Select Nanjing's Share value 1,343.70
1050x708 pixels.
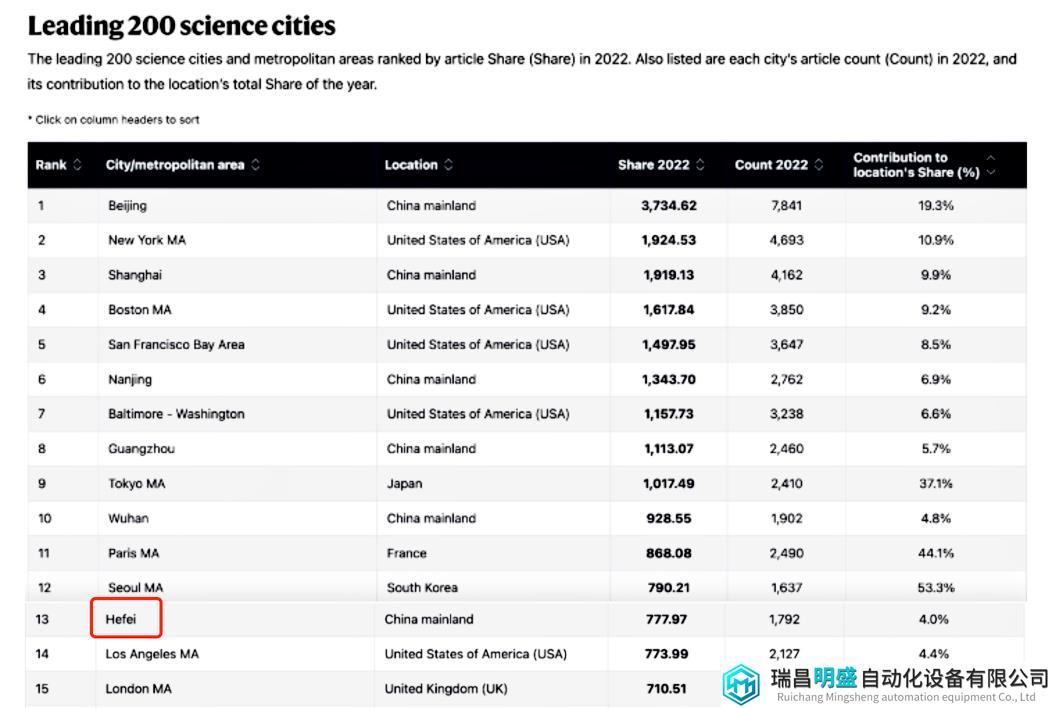[x=668, y=379]
